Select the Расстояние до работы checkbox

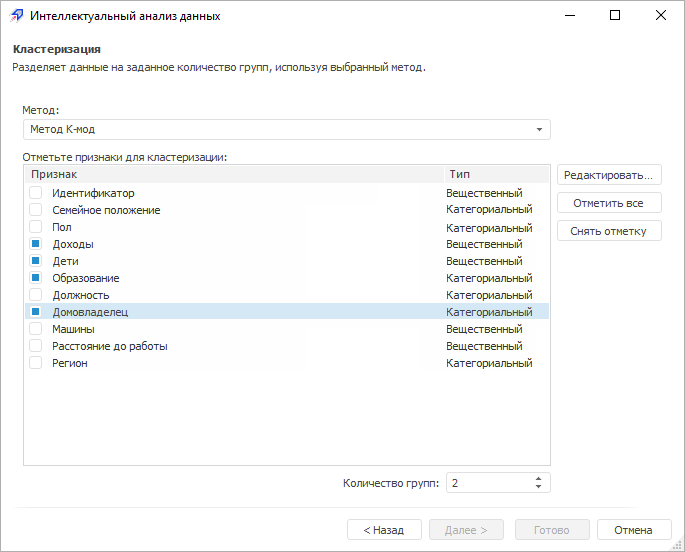point(35,346)
